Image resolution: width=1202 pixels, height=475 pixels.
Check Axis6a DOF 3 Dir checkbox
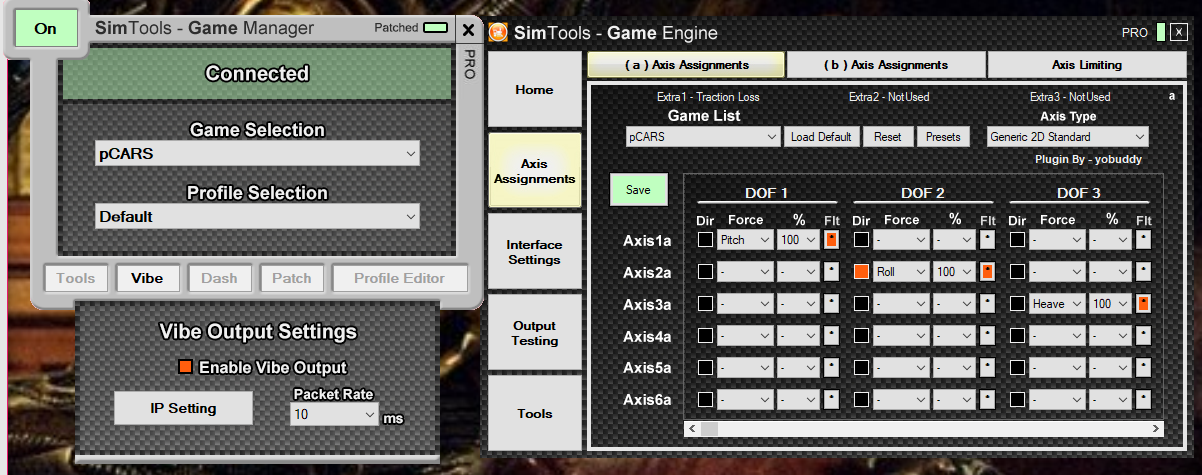tap(1017, 400)
